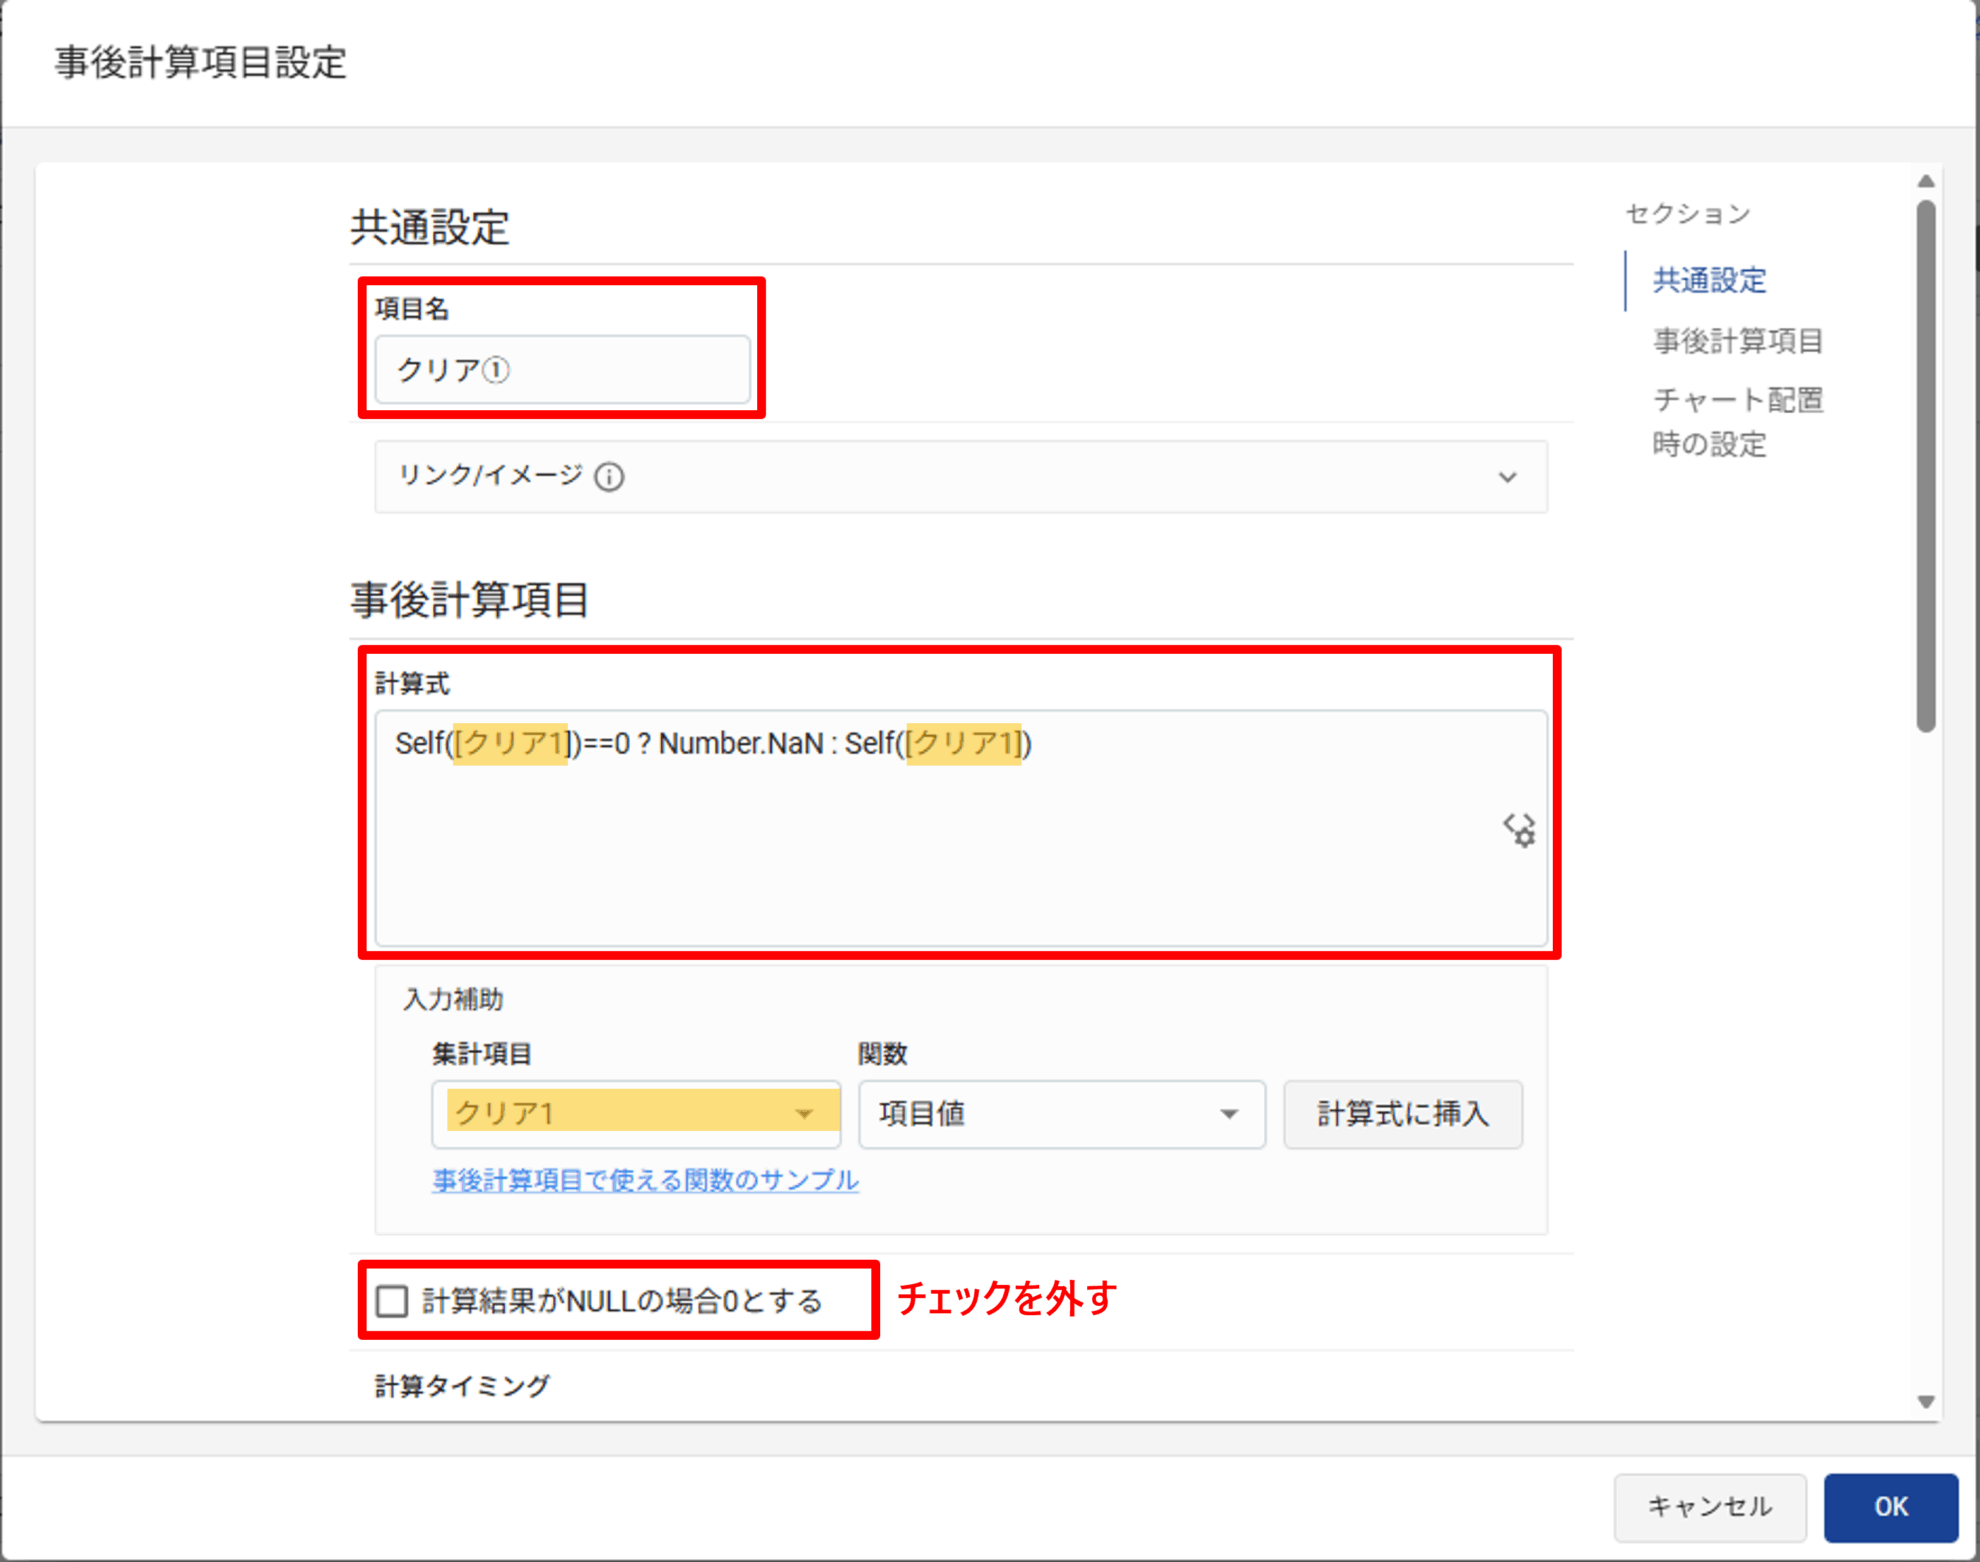The image size is (1980, 1562).
Task: Click the formula settings gear icon
Action: pos(1519,830)
